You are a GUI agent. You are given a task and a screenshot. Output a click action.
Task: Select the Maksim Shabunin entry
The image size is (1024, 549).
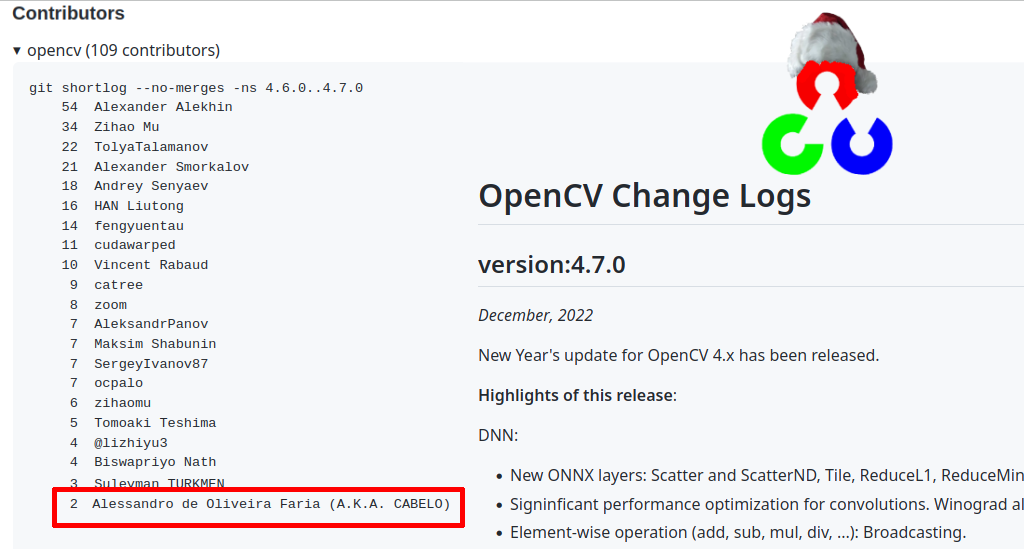155,344
